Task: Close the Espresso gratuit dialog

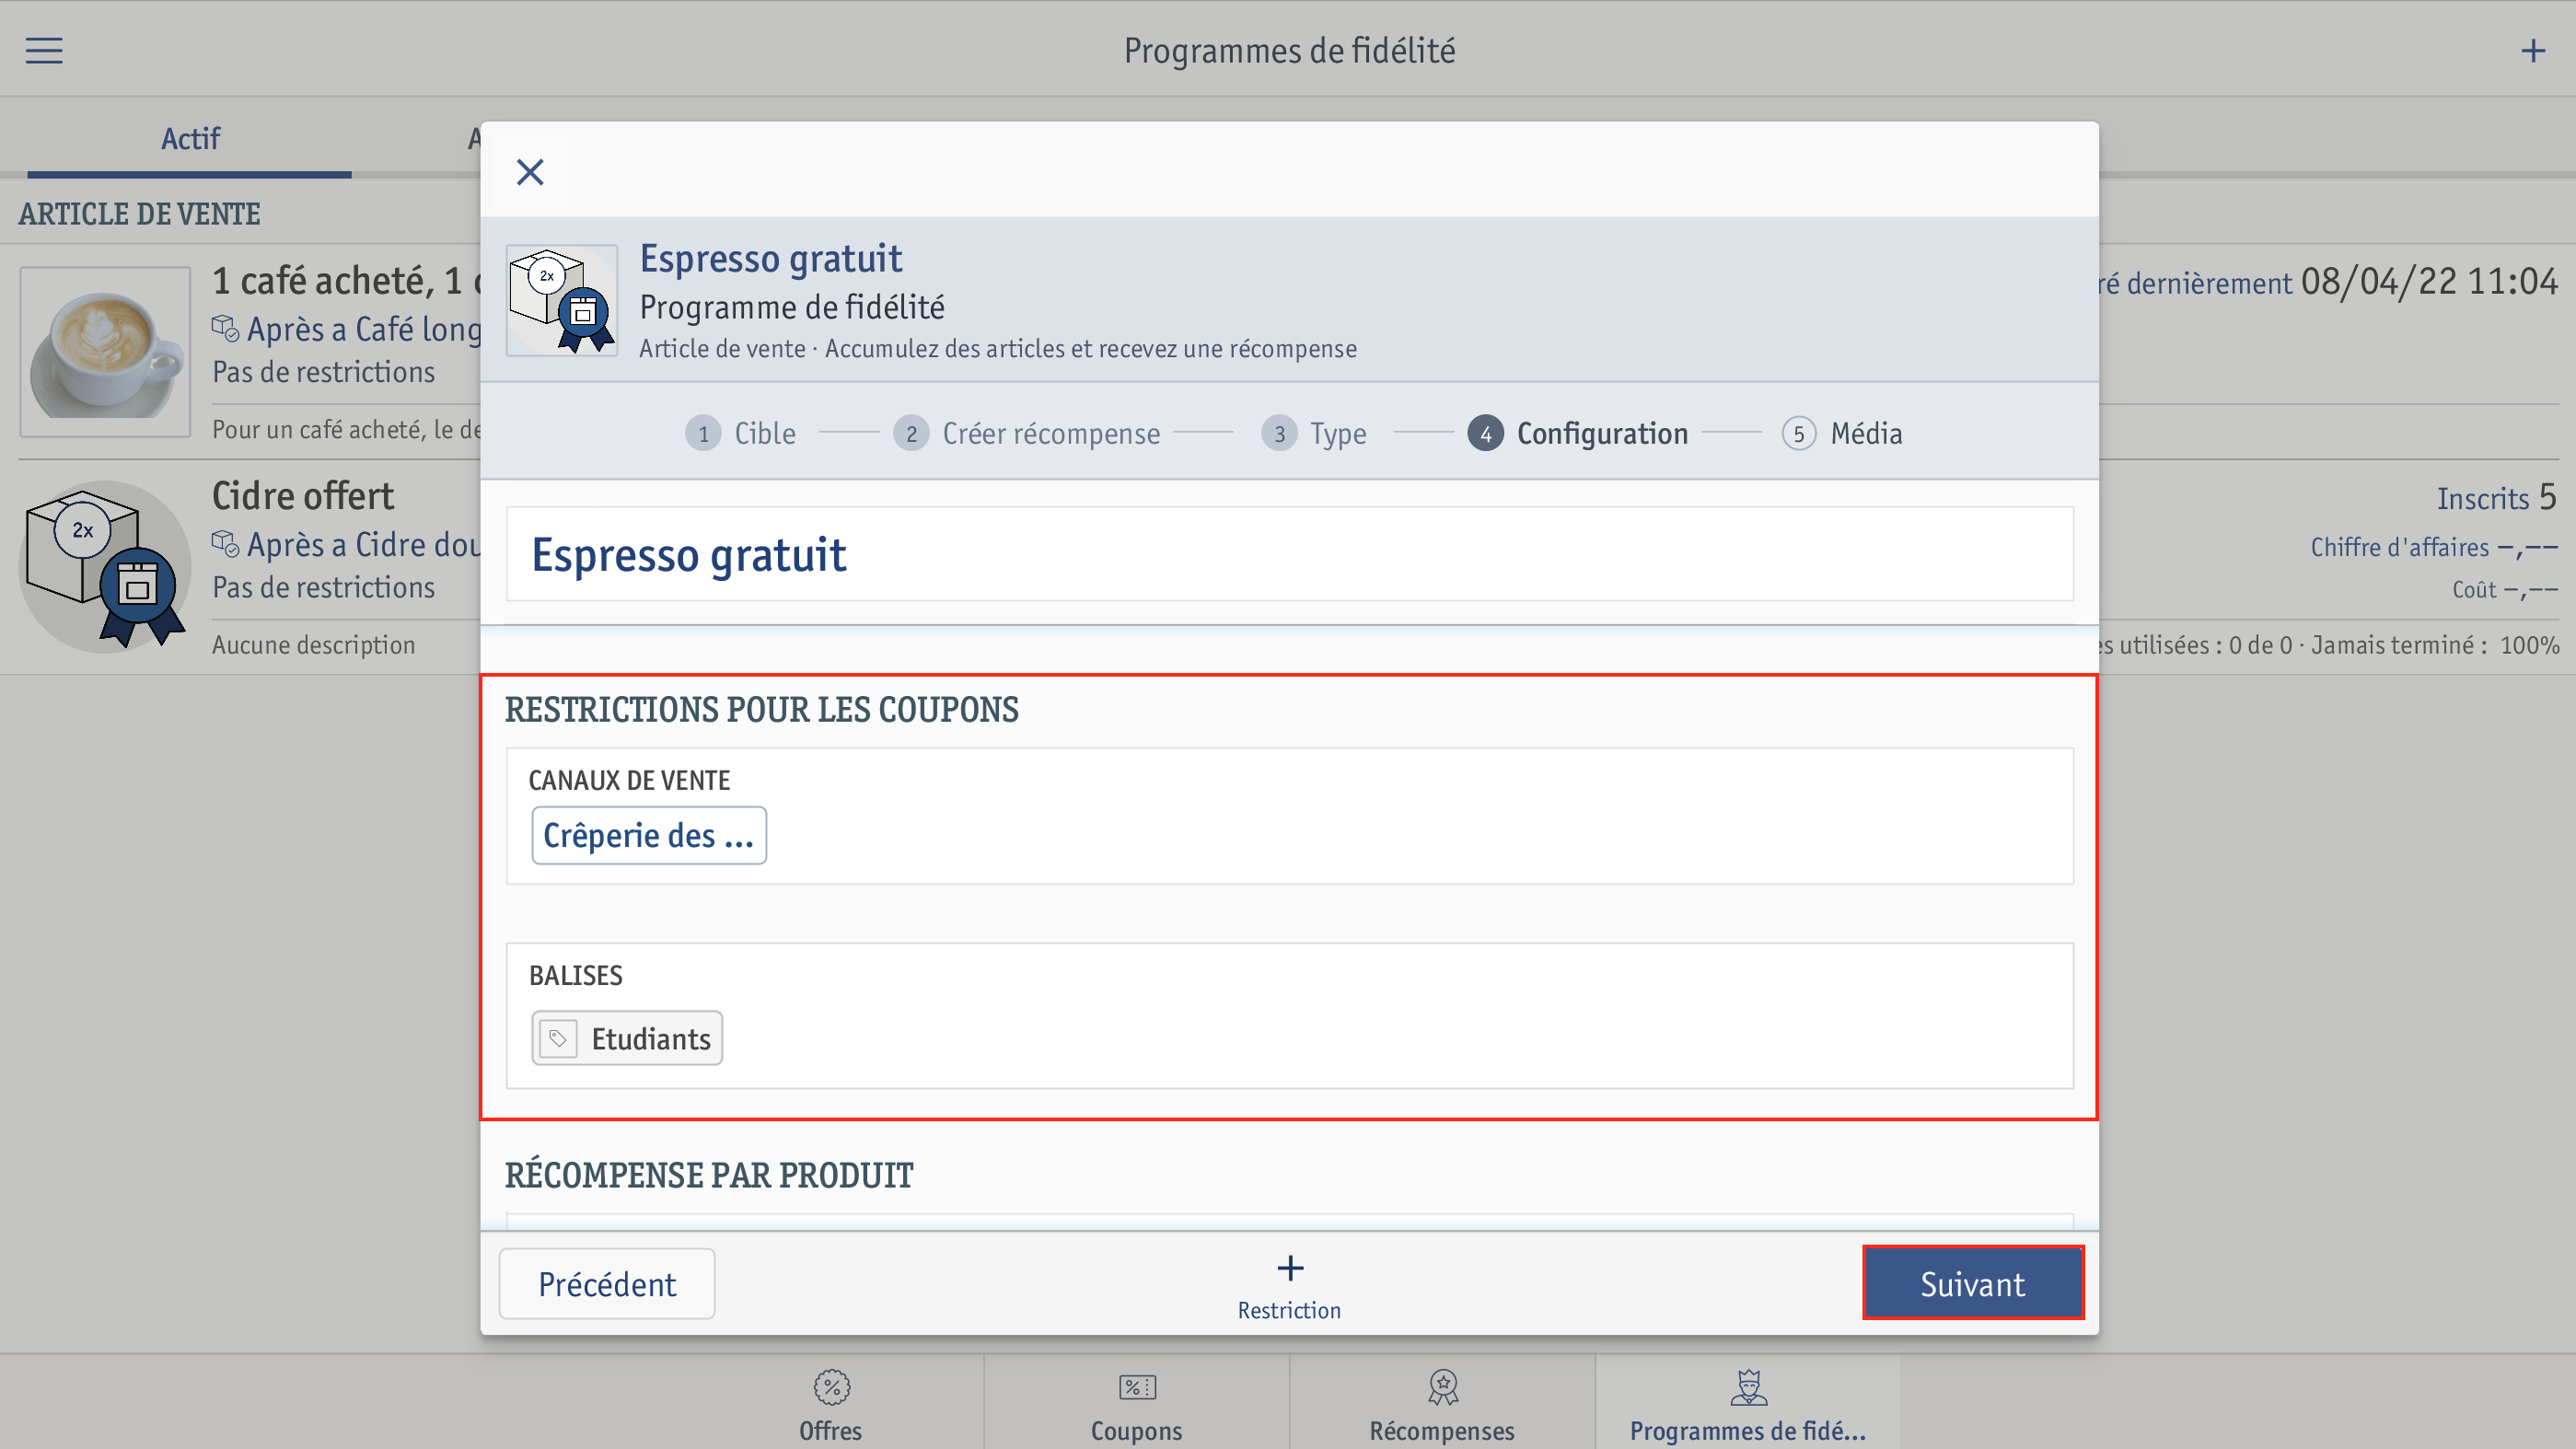Action: [530, 172]
